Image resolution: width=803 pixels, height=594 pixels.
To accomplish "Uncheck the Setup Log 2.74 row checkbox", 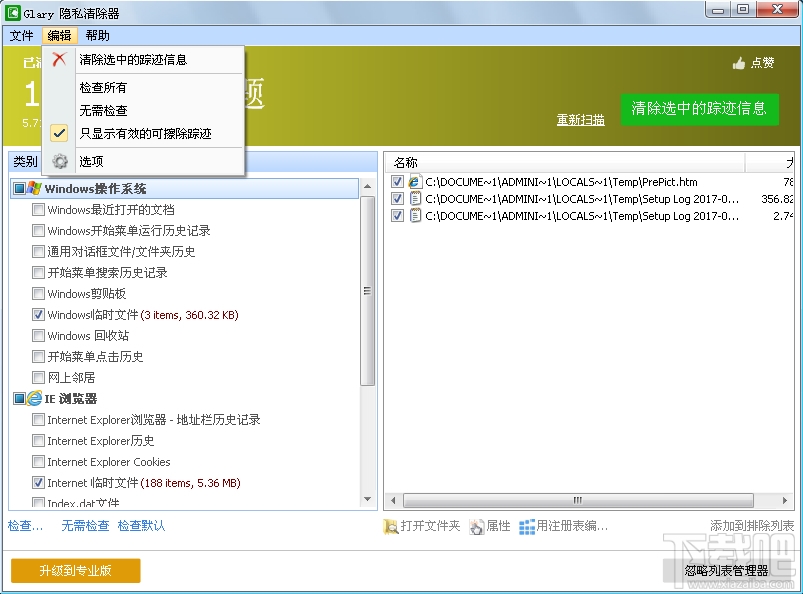I will click(397, 216).
